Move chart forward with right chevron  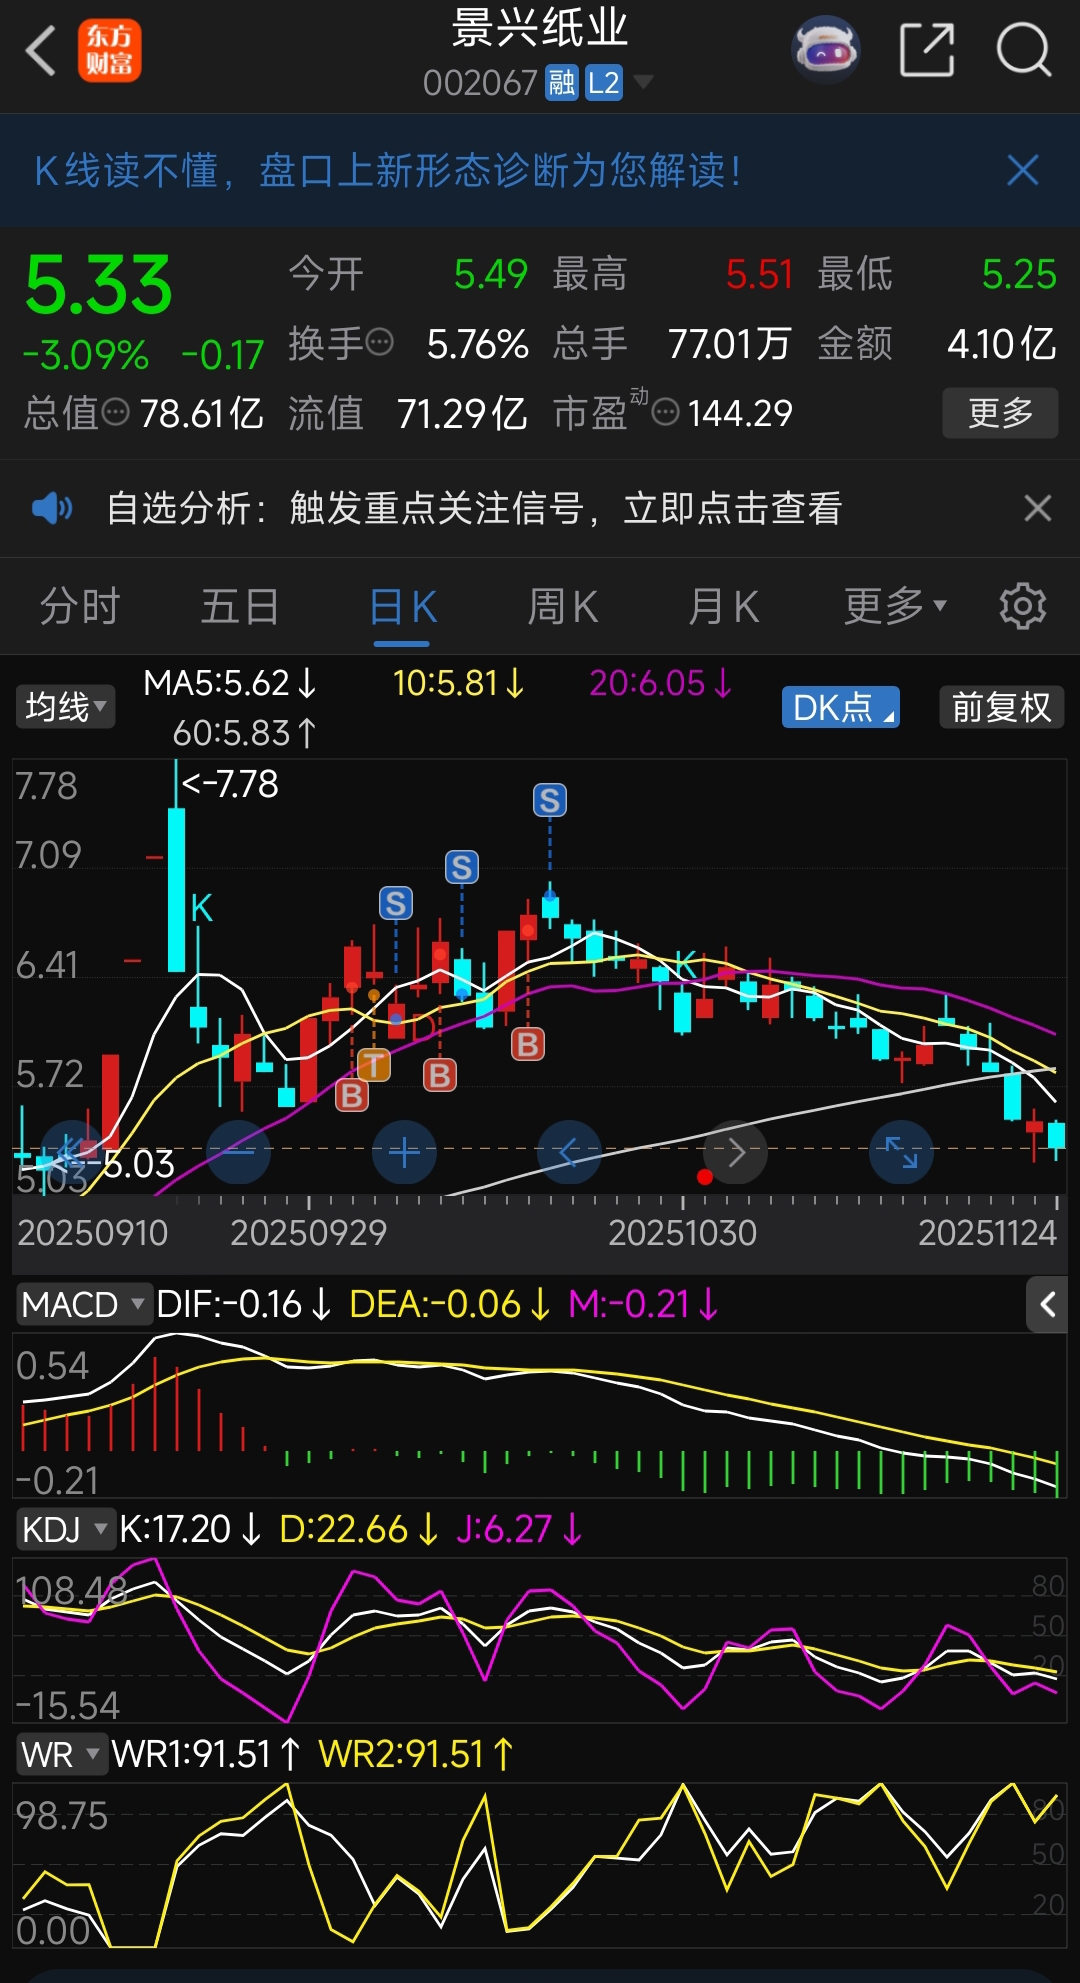735,1152
